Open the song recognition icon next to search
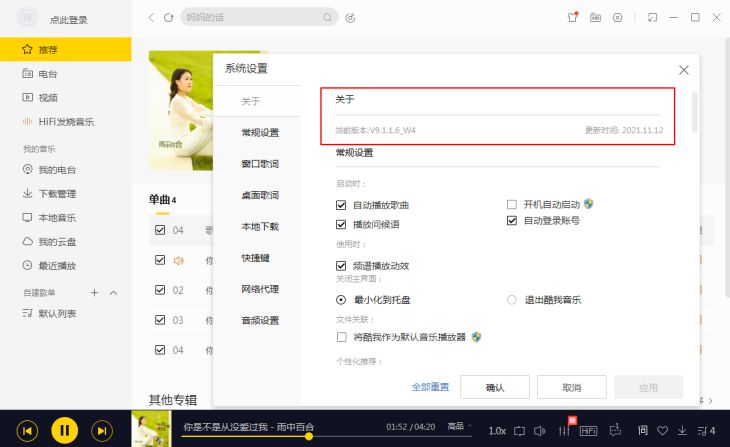 click(350, 18)
